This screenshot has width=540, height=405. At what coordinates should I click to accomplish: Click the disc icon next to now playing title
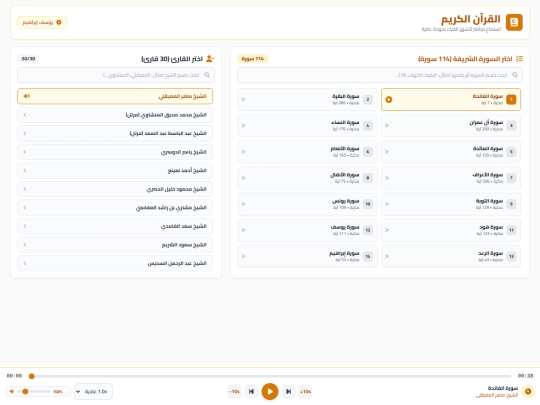528,392
